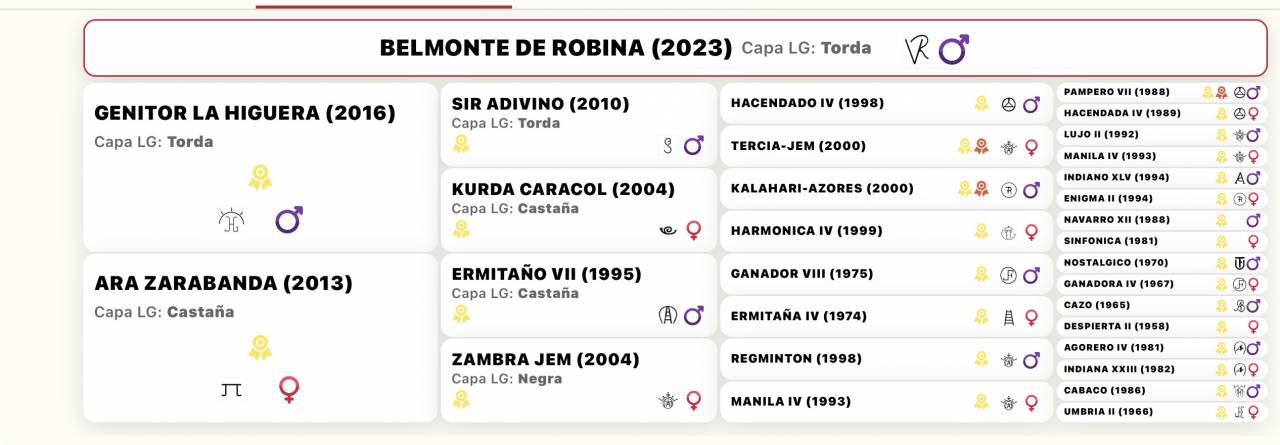Click the Belmonte de Robina (2023) title
The image size is (1280, 445).
(556, 48)
